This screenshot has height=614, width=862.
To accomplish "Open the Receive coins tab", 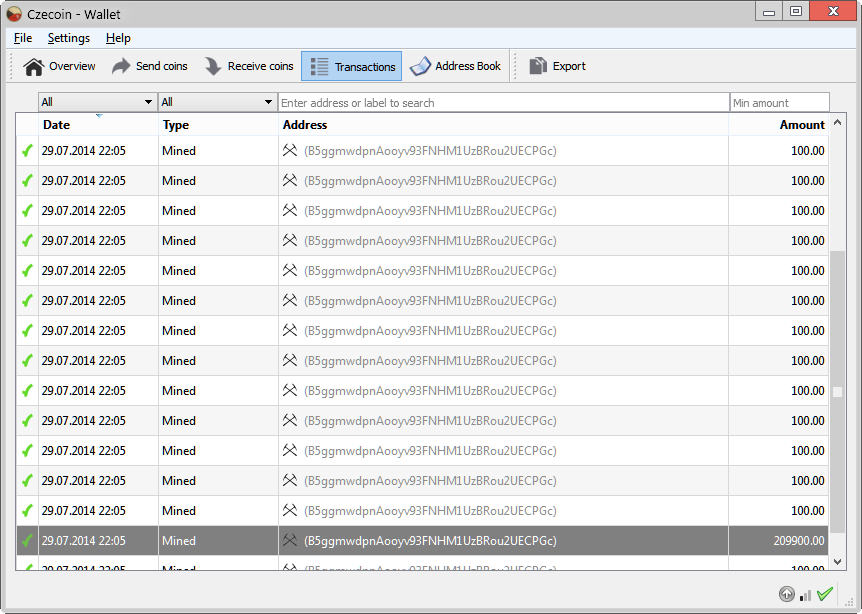I will [x=249, y=67].
